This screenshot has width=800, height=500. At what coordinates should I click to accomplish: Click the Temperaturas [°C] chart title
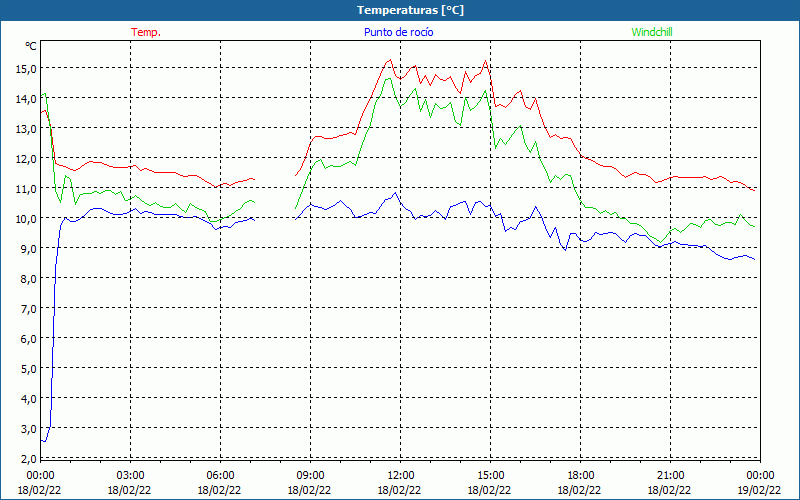410,10
